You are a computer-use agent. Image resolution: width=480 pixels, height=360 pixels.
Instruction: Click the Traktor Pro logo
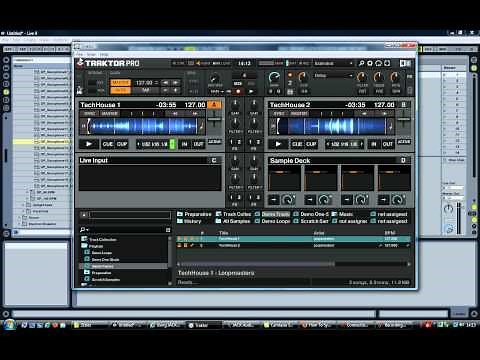[x=108, y=63]
